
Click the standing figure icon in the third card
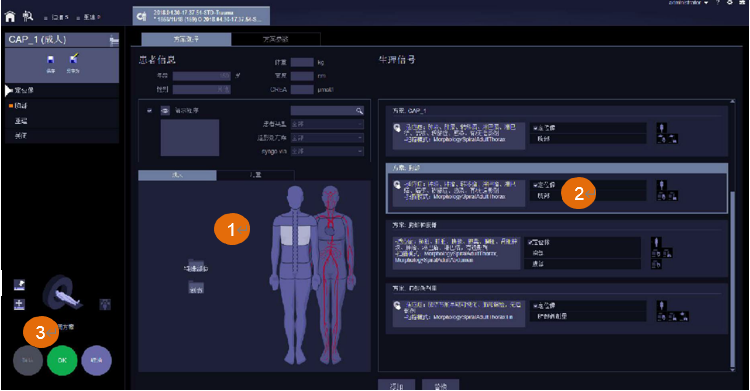tap(656, 242)
